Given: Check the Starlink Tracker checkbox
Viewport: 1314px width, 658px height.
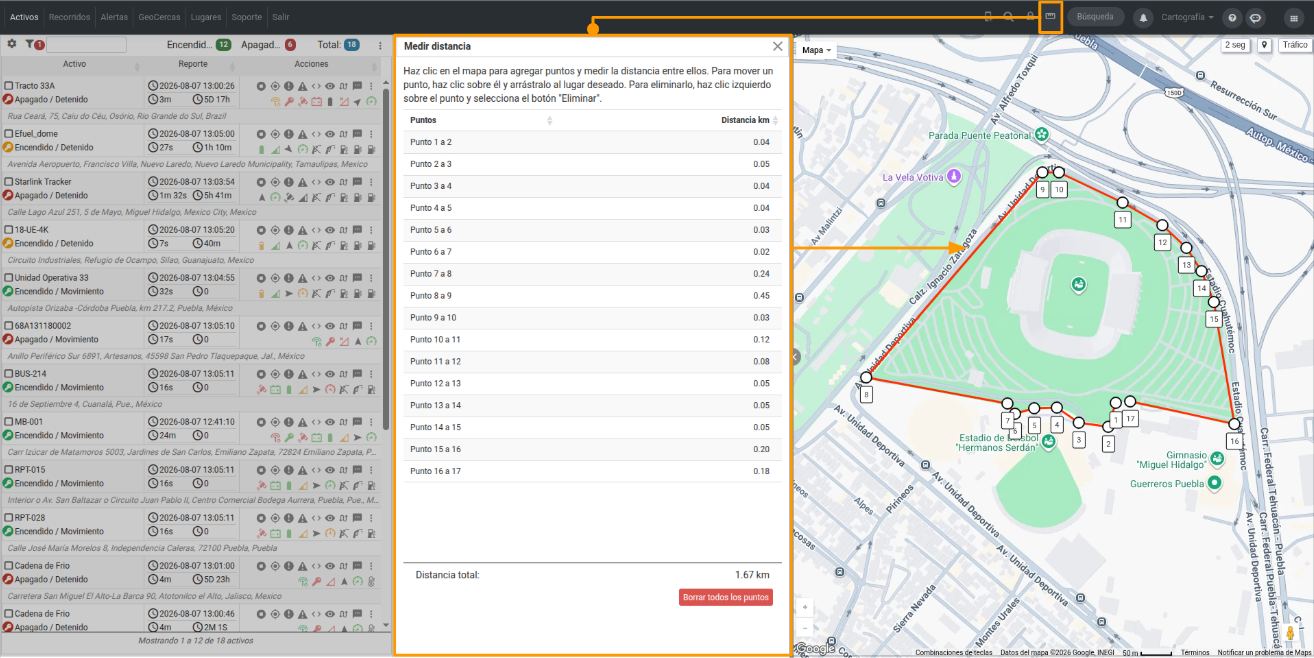Looking at the screenshot, I should coord(9,182).
